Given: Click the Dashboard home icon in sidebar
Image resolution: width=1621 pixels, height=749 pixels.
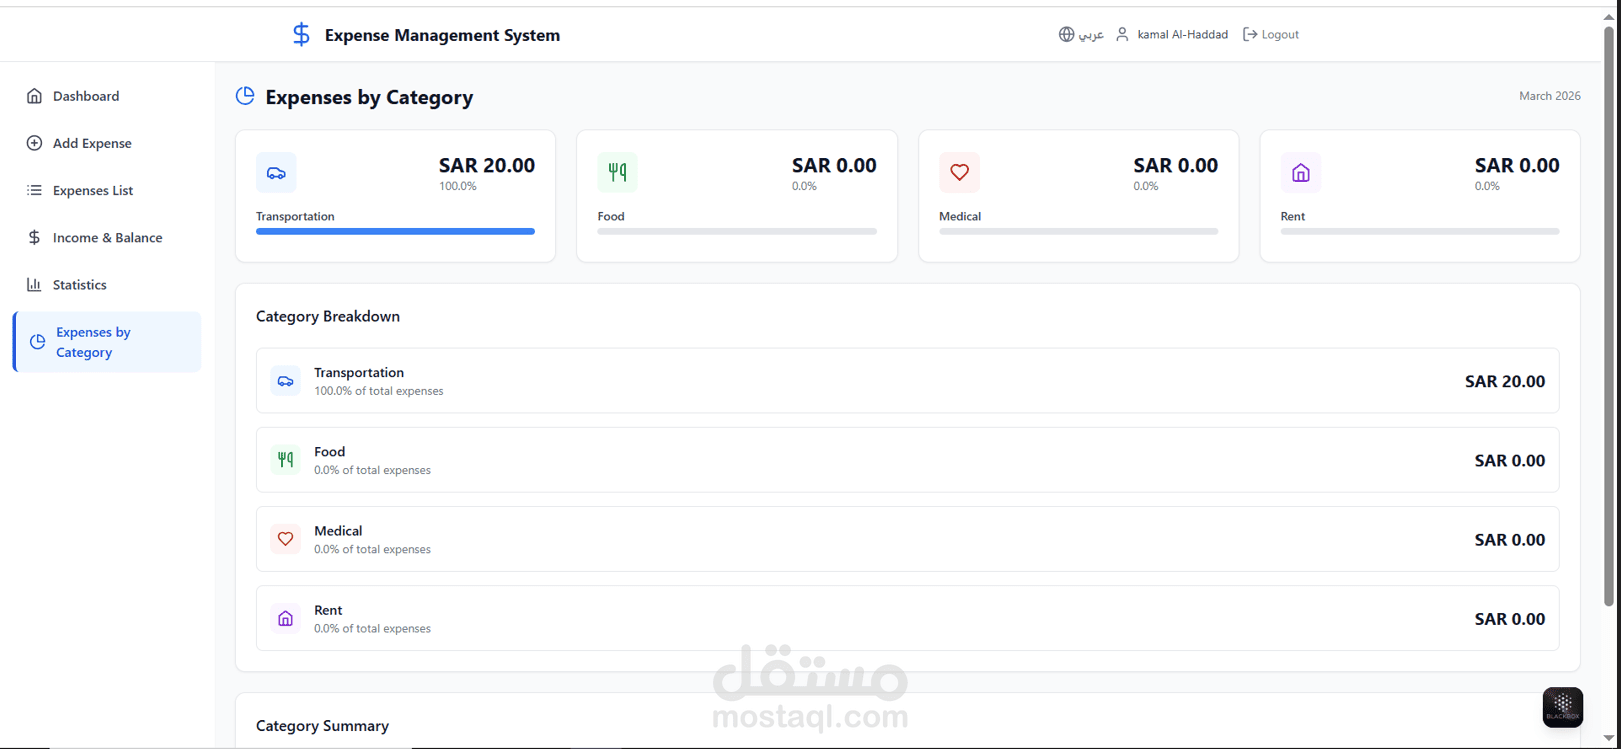Looking at the screenshot, I should [34, 96].
